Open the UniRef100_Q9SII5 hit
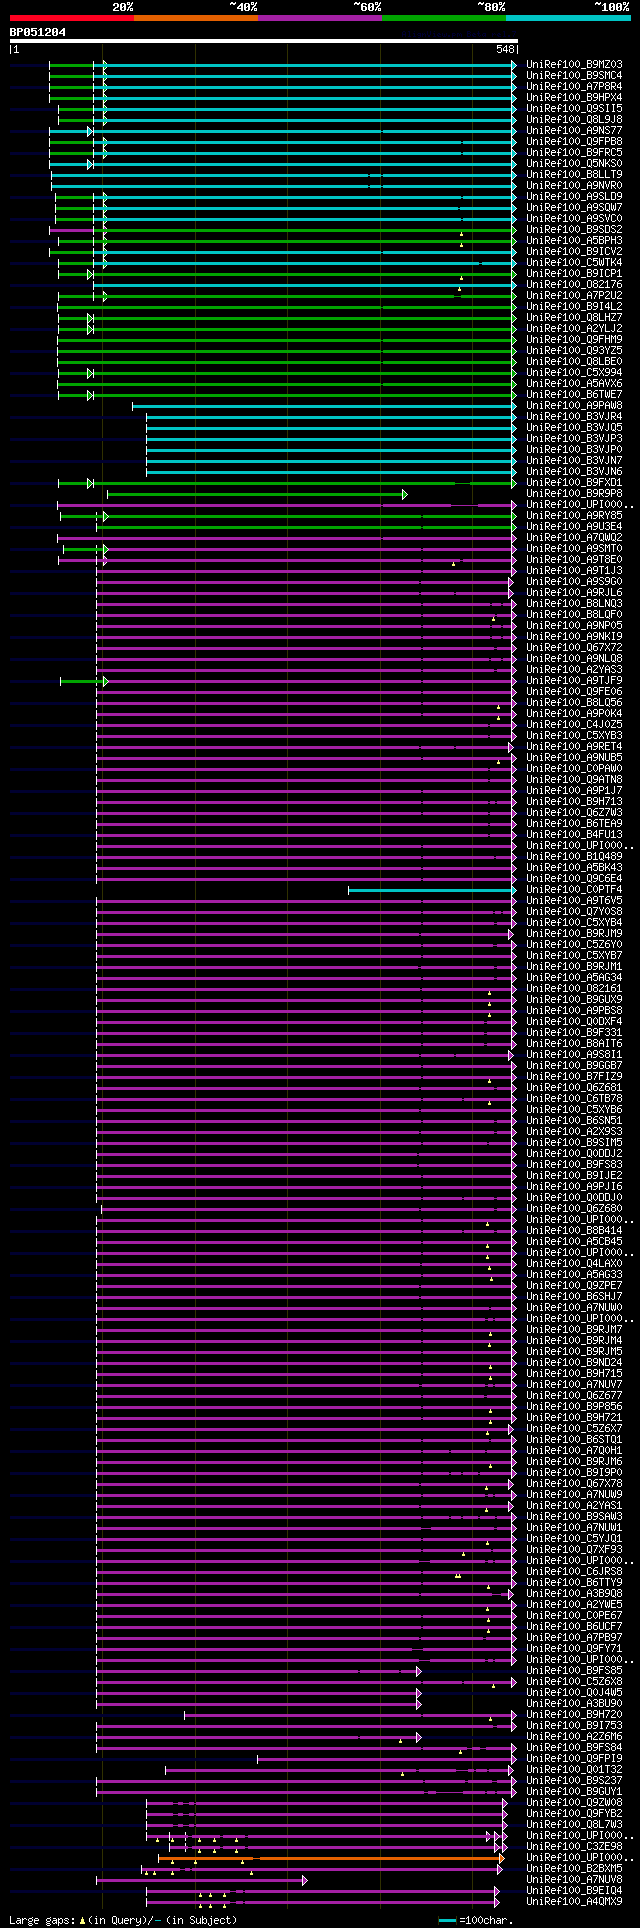This screenshot has height=1928, width=640. tap(574, 108)
